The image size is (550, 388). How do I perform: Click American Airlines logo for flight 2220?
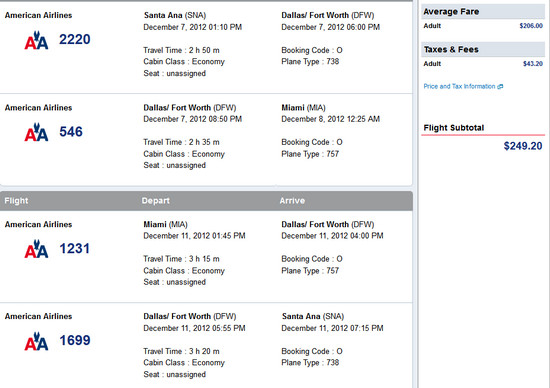[36, 40]
